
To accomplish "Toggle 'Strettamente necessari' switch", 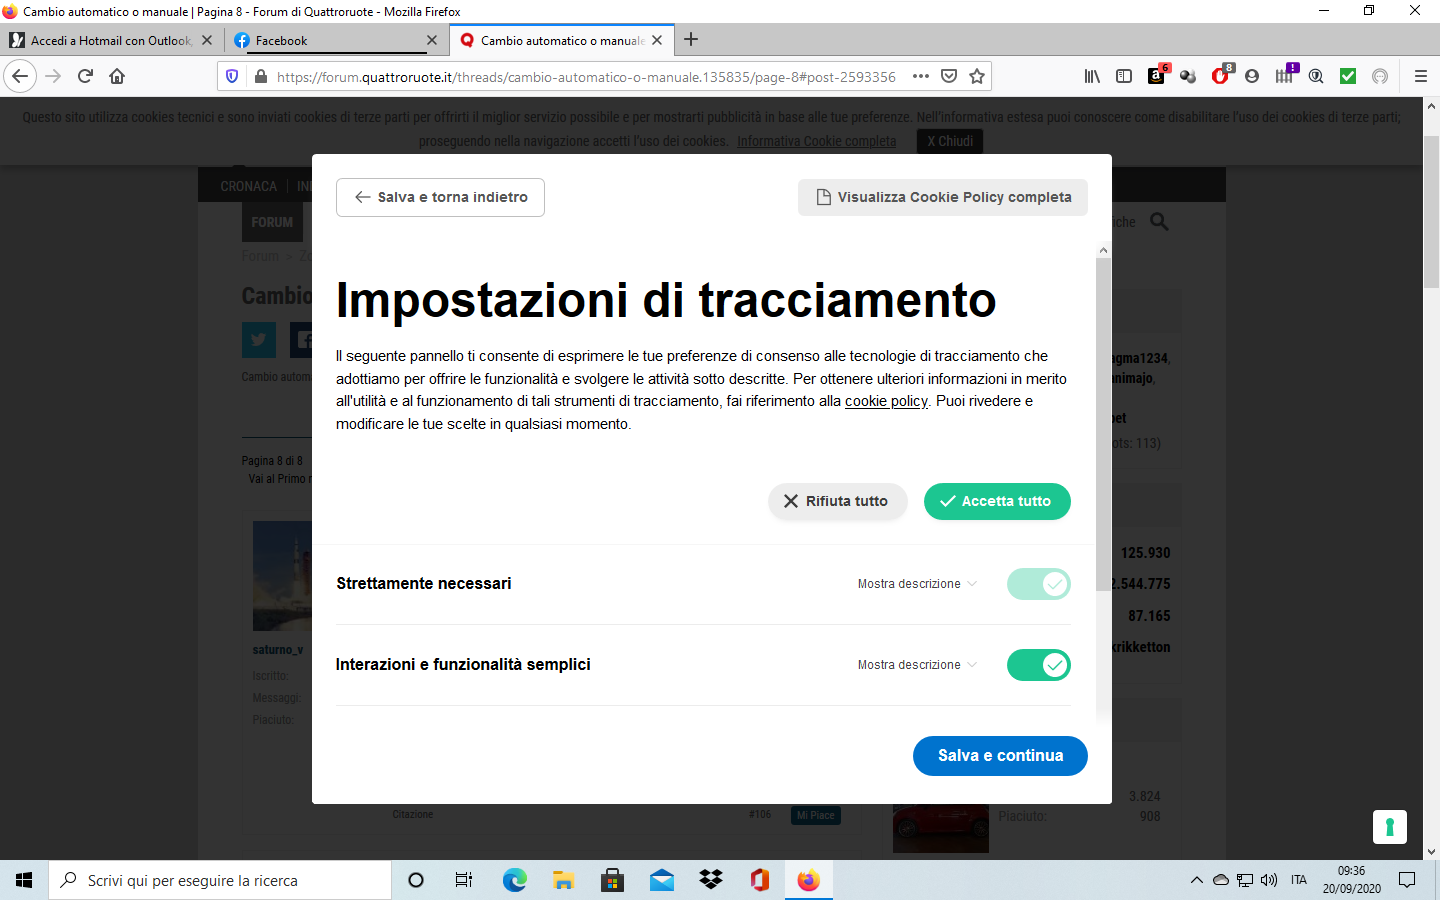I will pyautogui.click(x=1039, y=584).
